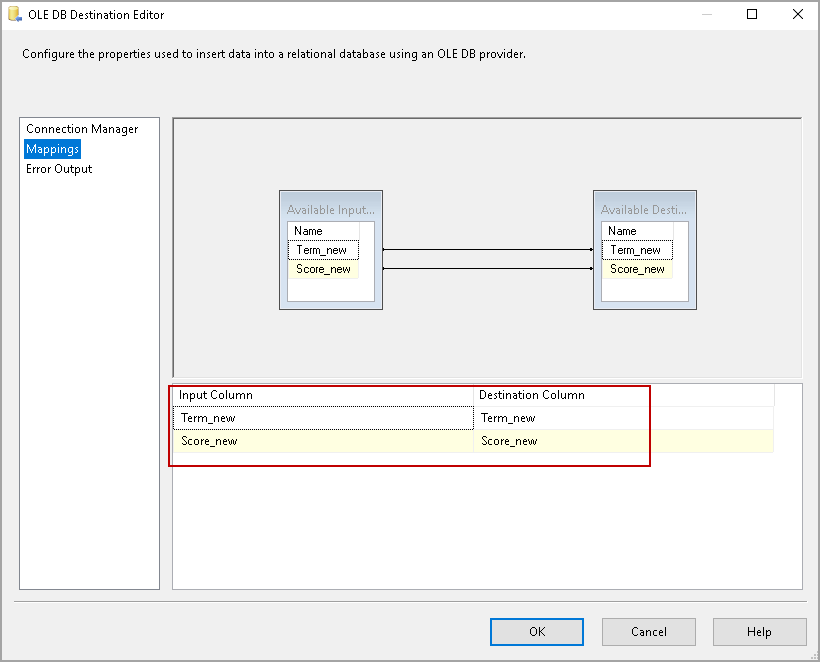Select Score_new in Available Destination Columns
This screenshot has width=820, height=662.
[x=637, y=269]
